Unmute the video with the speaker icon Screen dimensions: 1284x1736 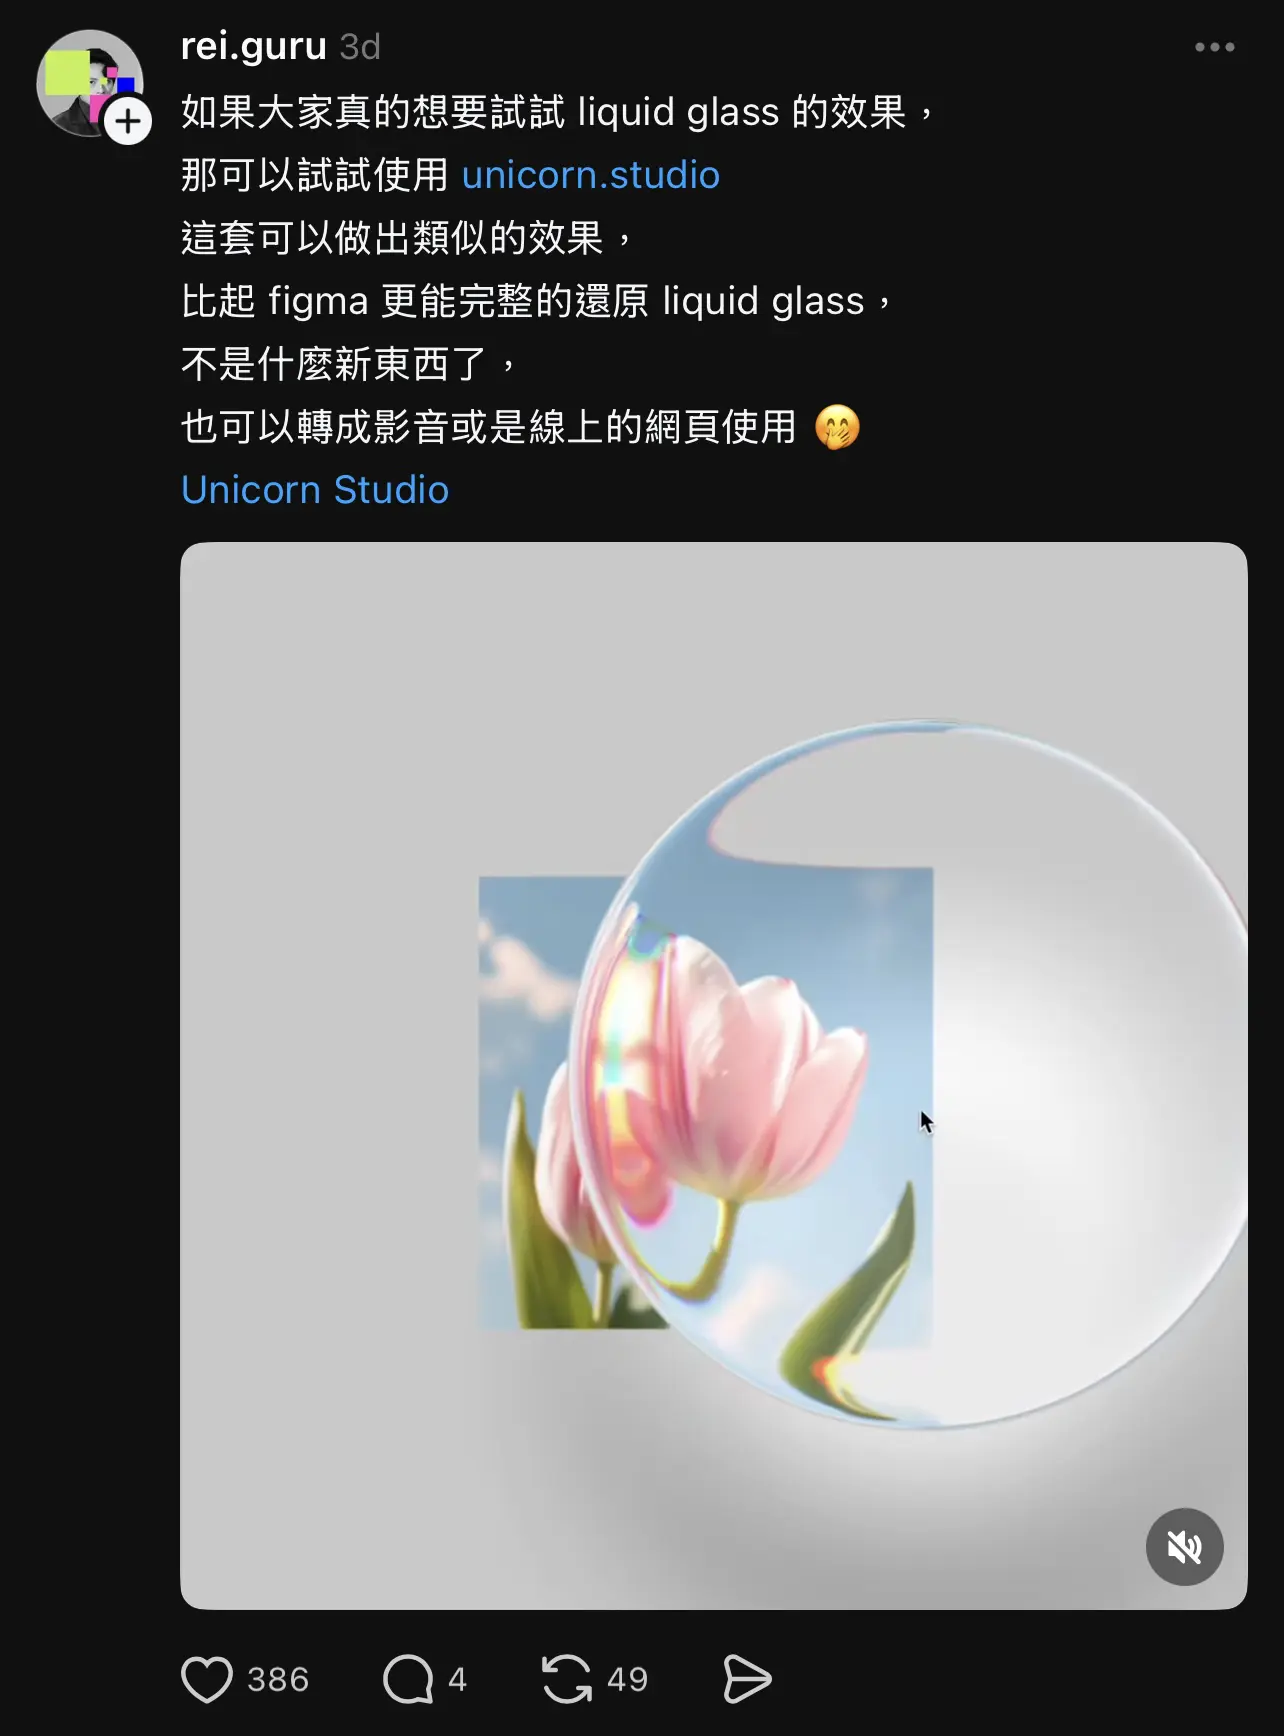[1184, 1547]
